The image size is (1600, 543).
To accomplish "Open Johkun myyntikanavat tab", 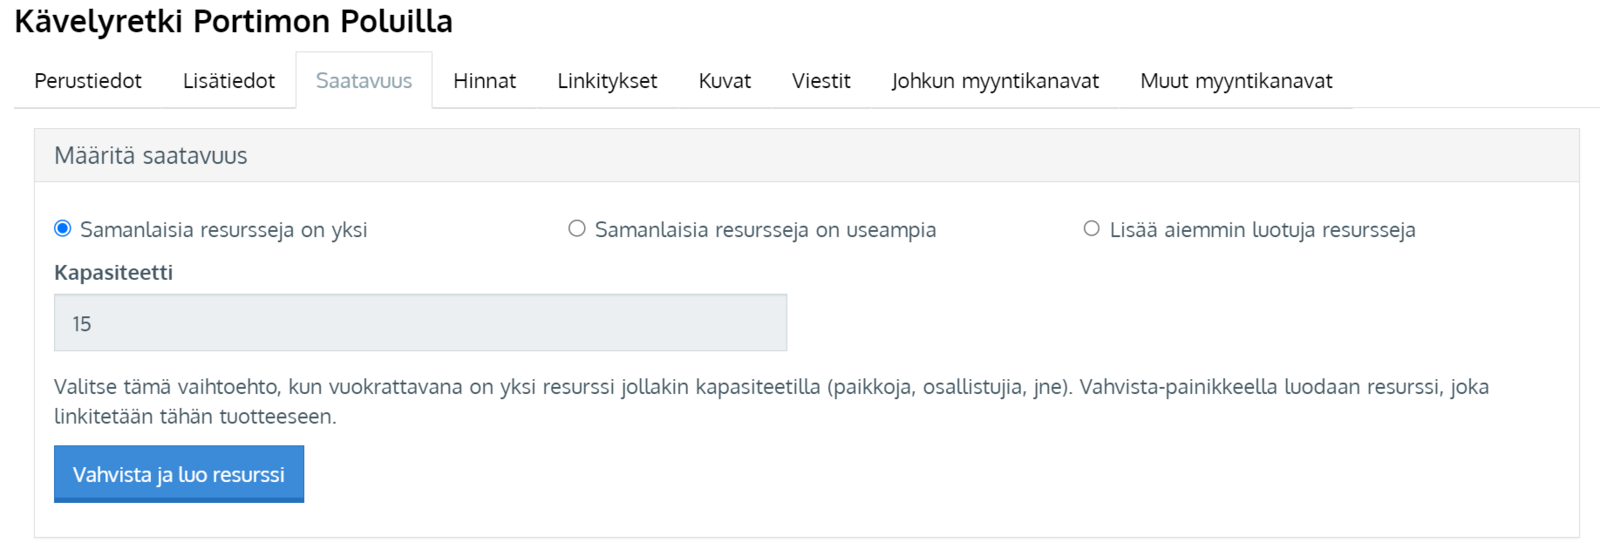I will click(995, 81).
